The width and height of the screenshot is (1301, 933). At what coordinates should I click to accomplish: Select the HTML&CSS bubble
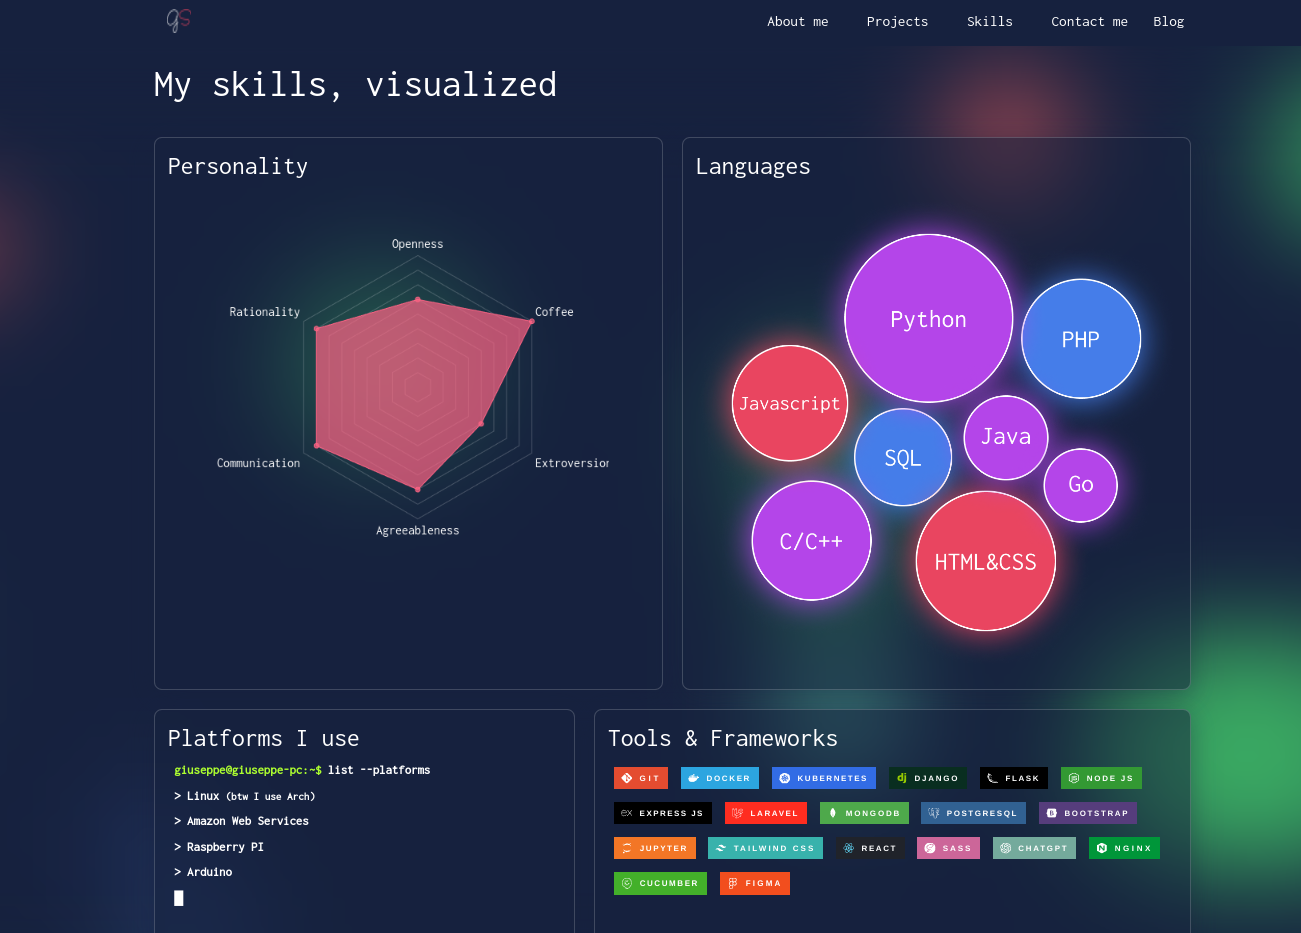[985, 561]
